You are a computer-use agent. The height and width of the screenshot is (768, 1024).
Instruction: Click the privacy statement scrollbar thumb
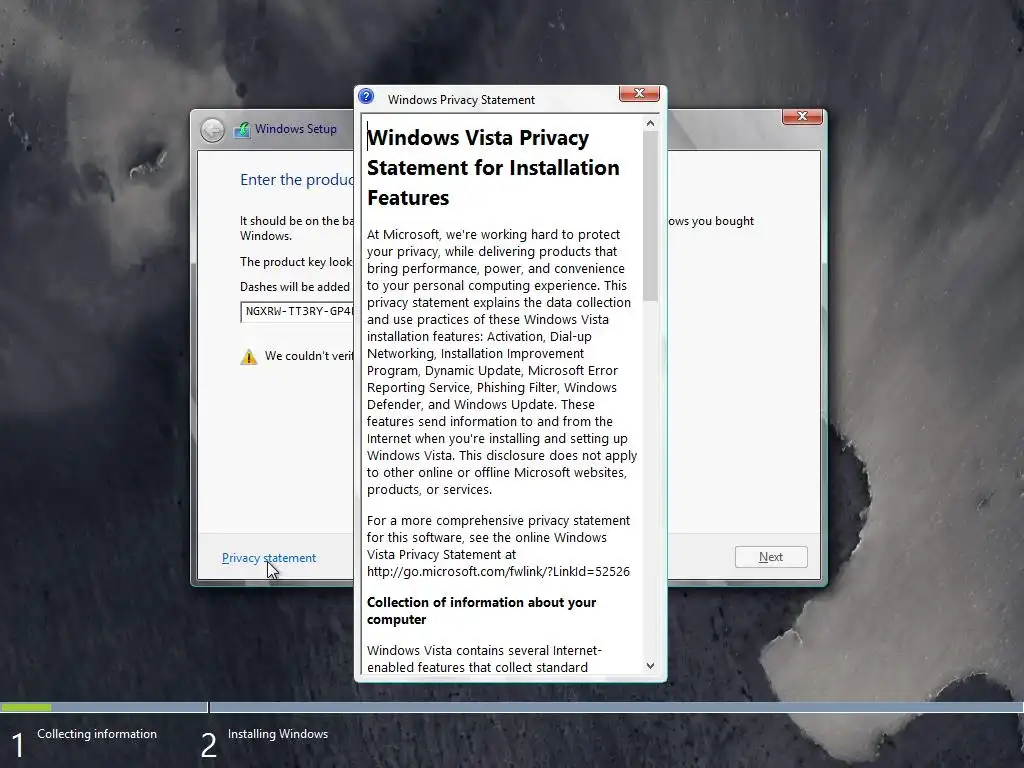(650, 216)
